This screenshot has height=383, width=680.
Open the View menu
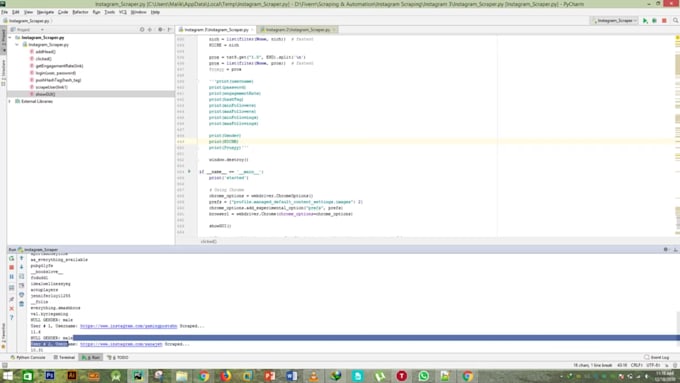(28, 12)
